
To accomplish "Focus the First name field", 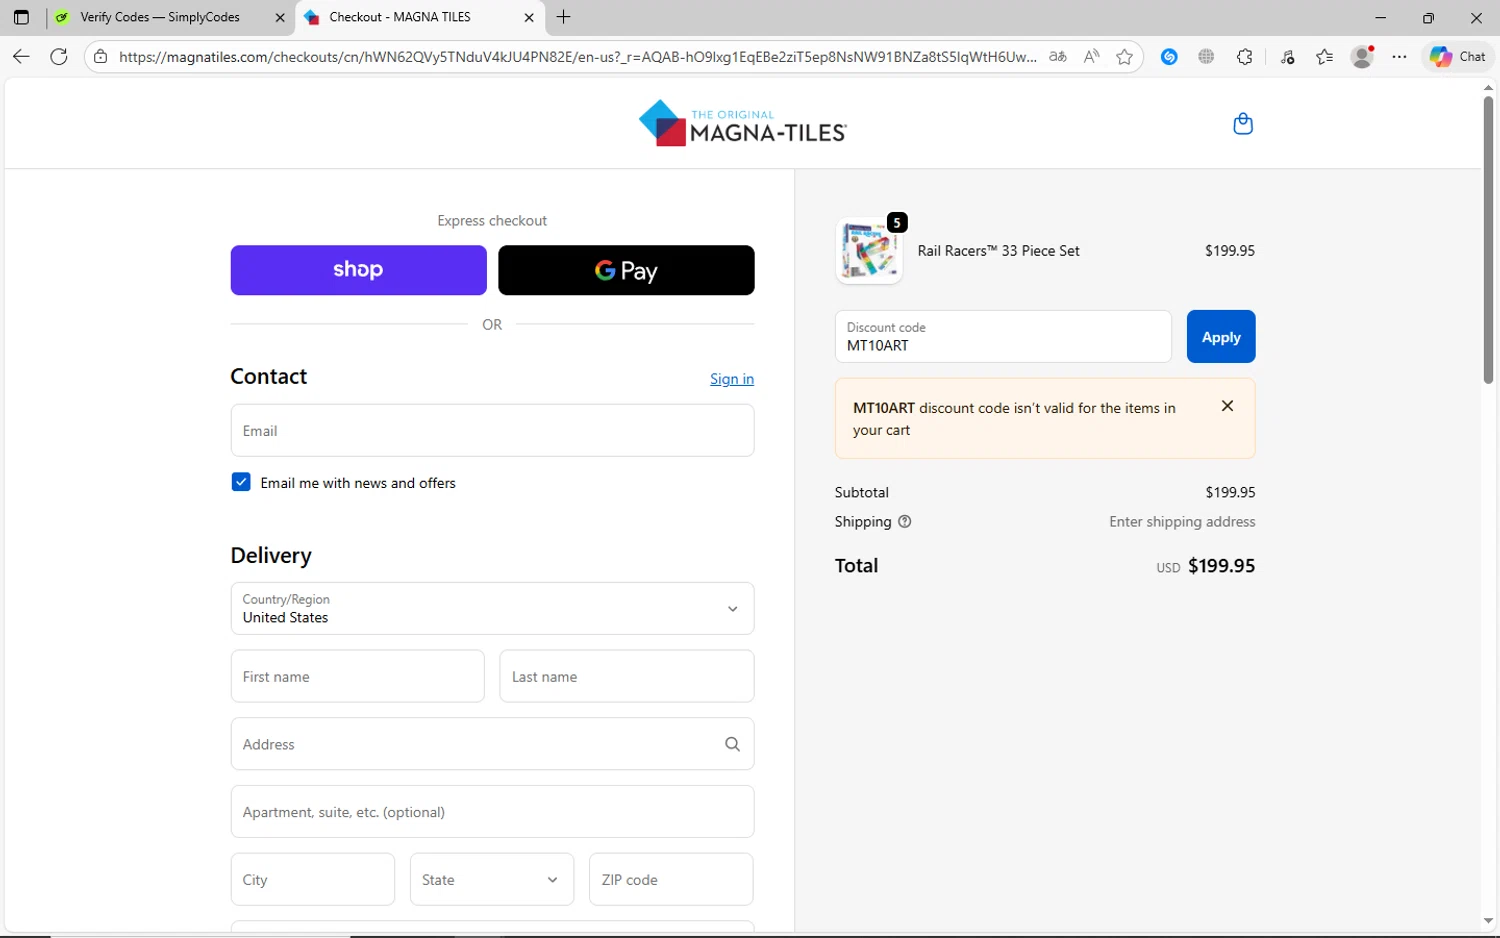I will [x=358, y=677].
